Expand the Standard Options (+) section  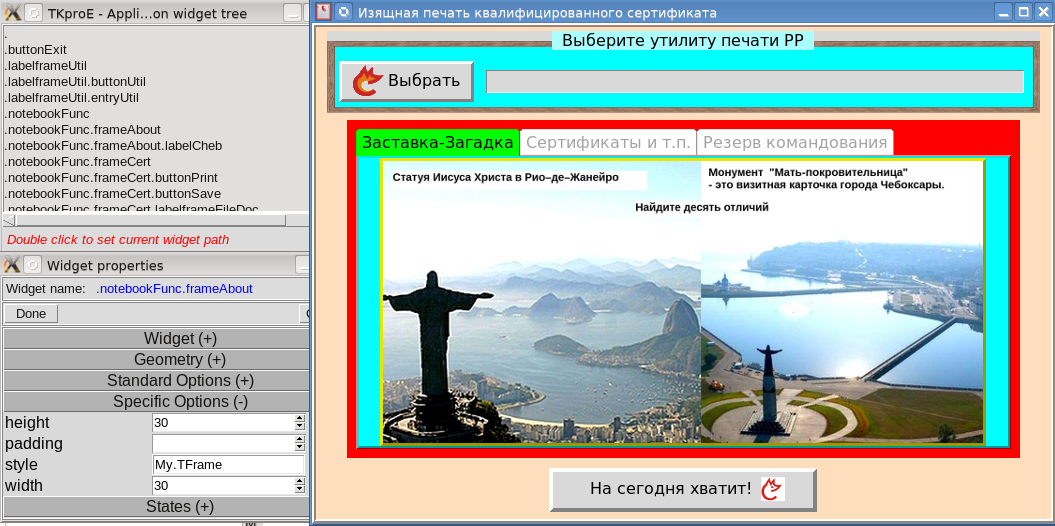click(156, 380)
